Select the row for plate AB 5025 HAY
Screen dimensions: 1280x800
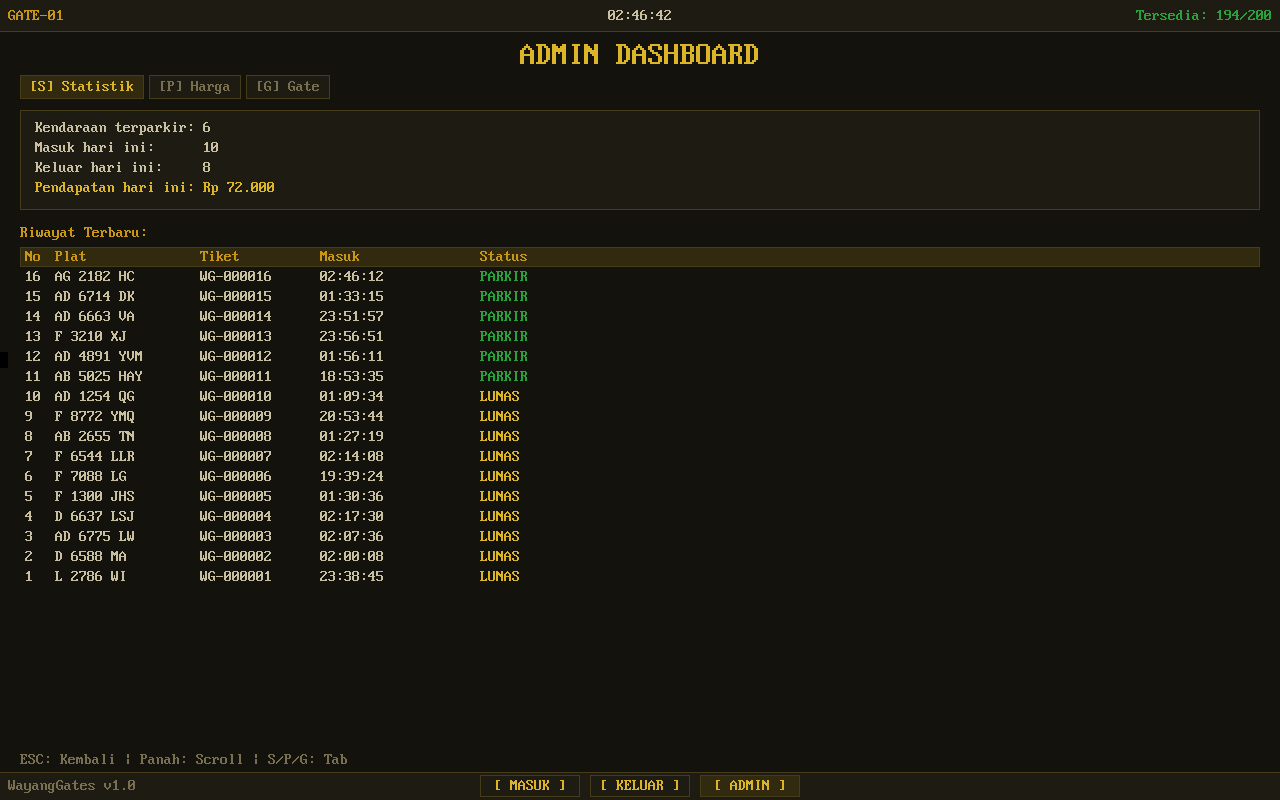click(100, 376)
